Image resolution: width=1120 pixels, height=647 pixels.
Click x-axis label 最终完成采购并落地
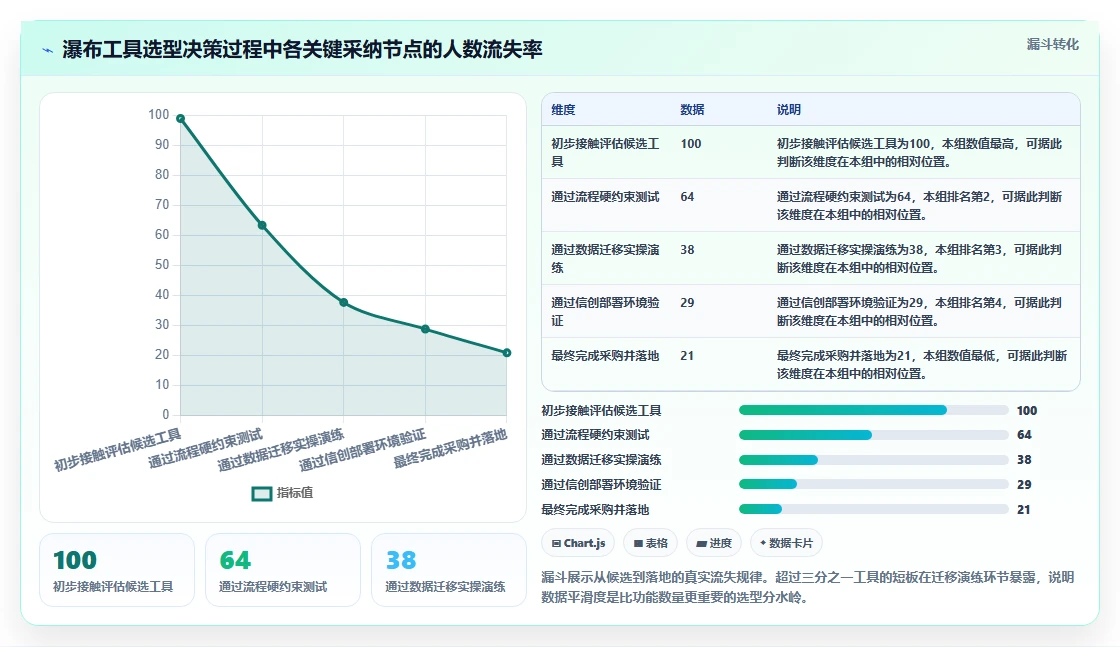coord(450,448)
